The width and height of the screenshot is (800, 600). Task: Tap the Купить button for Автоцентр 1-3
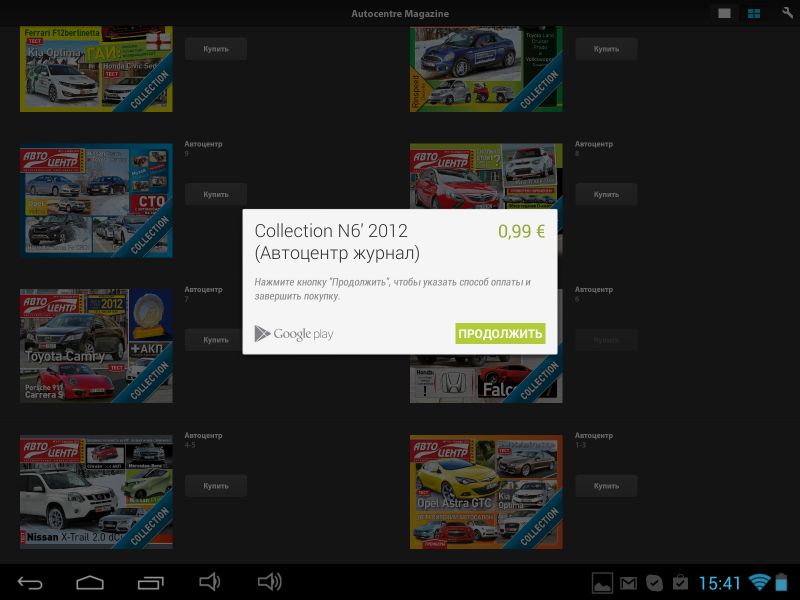pos(605,486)
